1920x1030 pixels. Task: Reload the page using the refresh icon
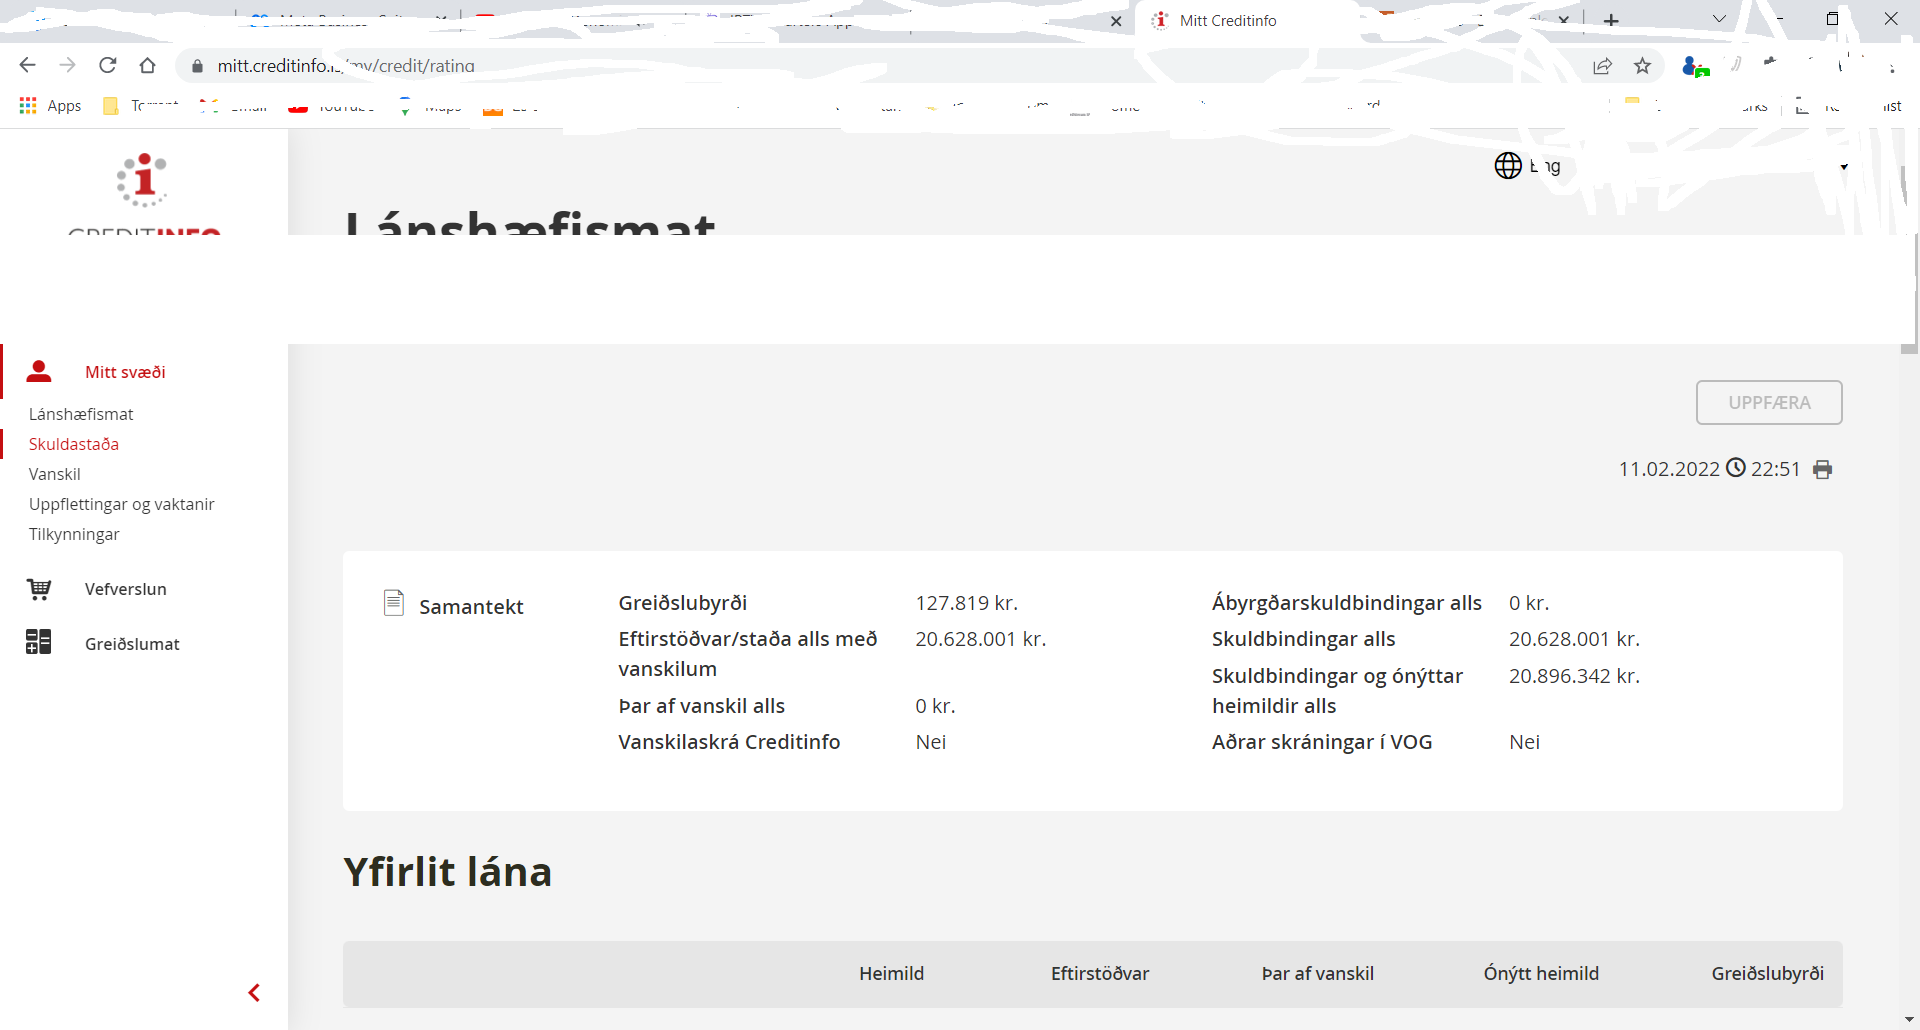click(x=108, y=66)
